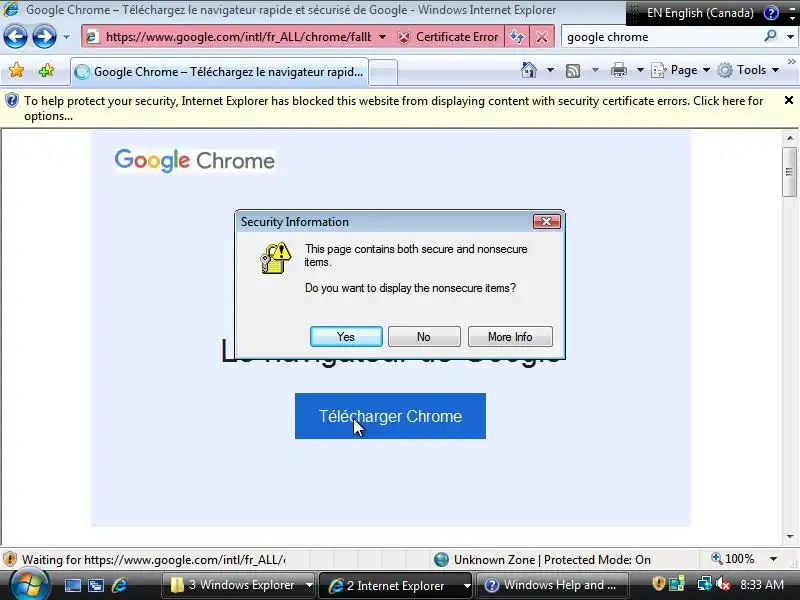This screenshot has width=800, height=600.
Task: Click the page scrollbar down arrow
Action: pos(790,537)
